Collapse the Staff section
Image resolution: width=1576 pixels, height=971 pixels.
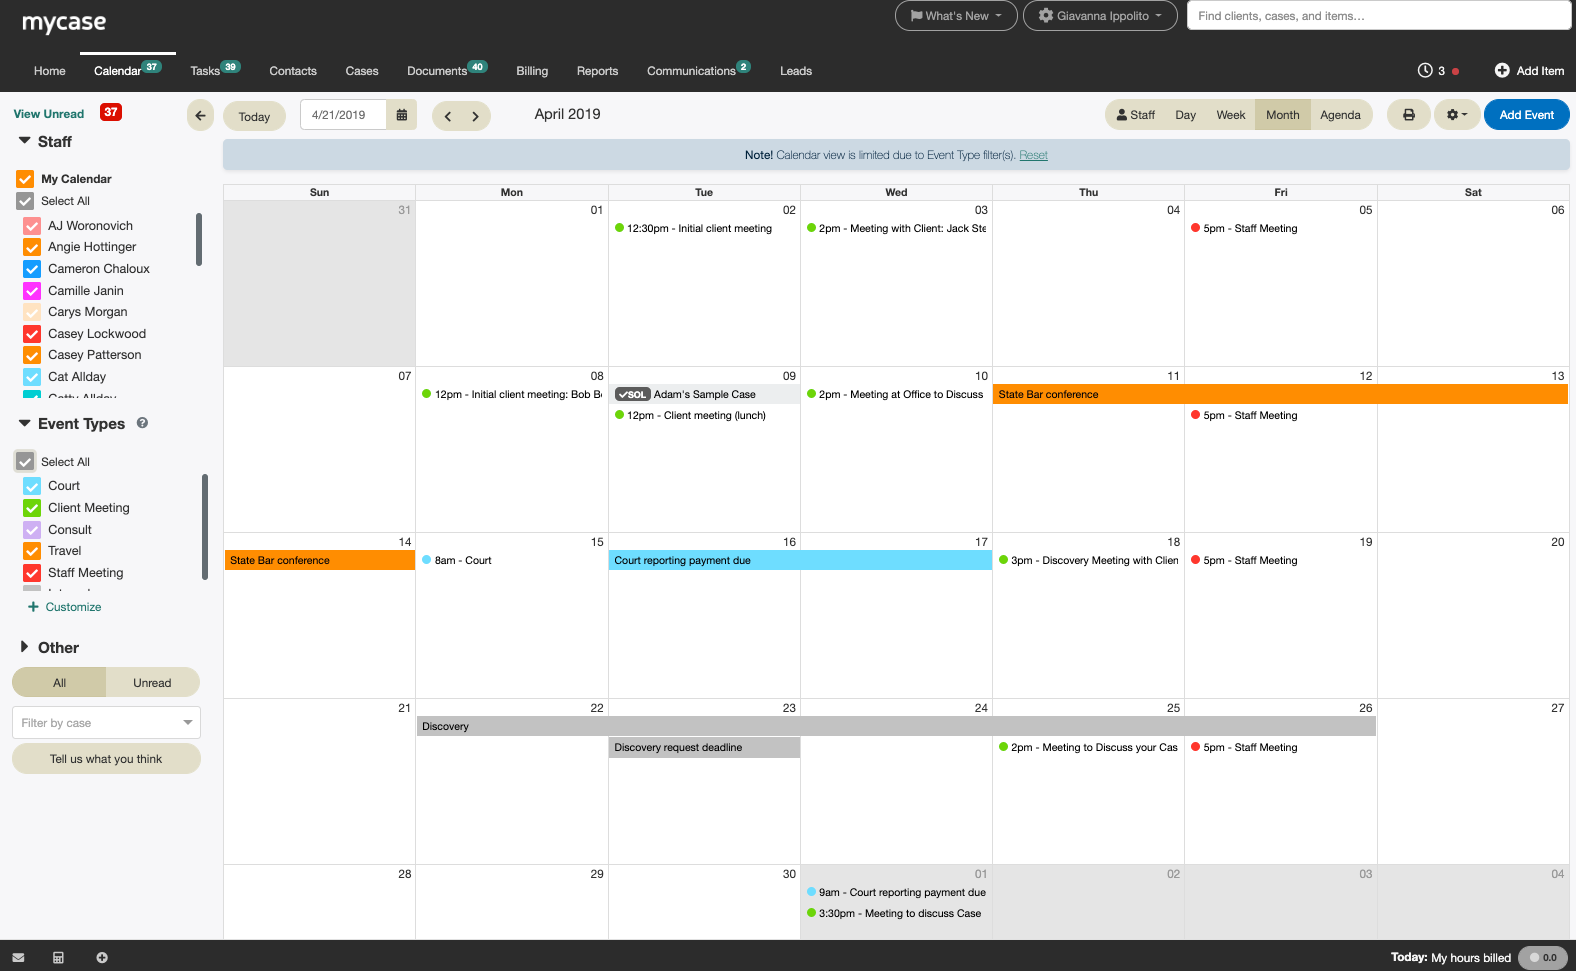pos(25,141)
